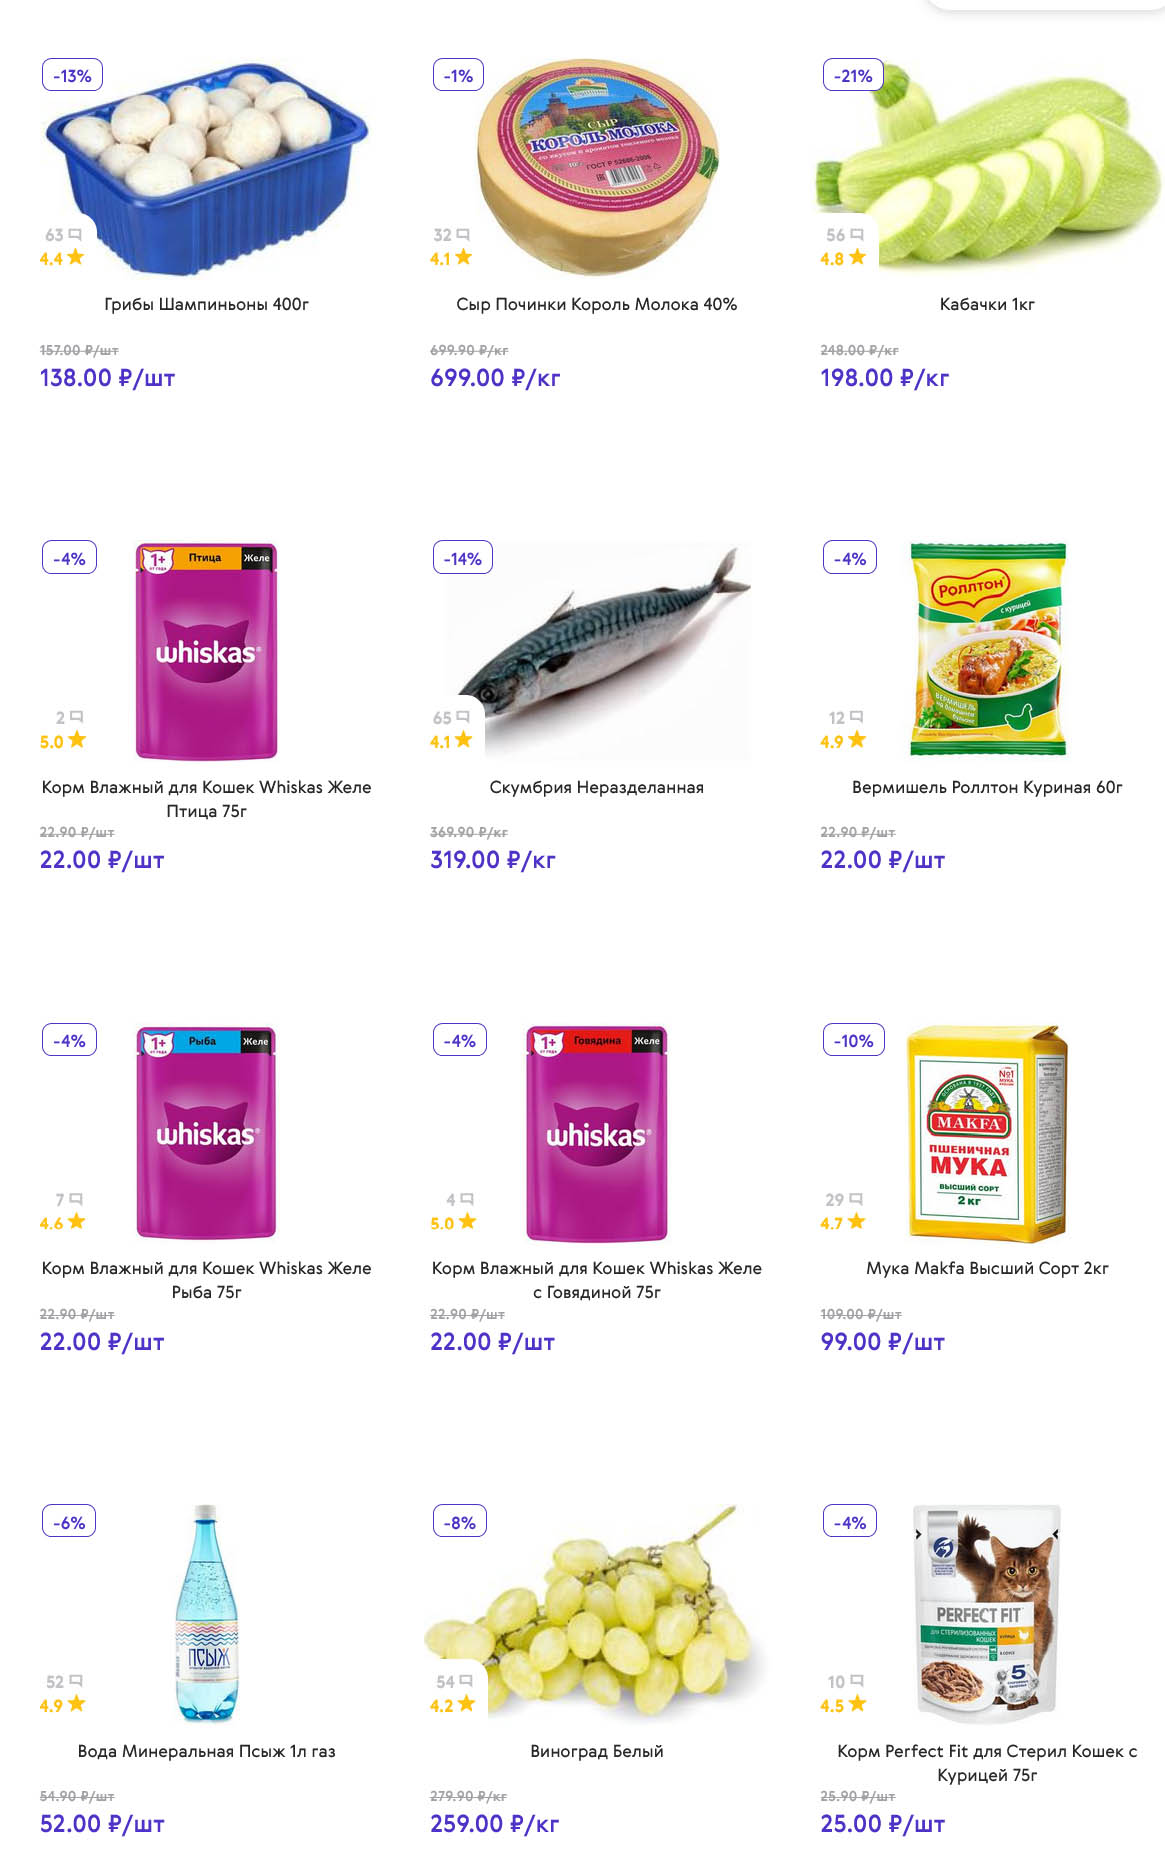Image resolution: width=1165 pixels, height=1854 pixels.
Task: Click the star rating on Сыр Починки Король Молока
Action: pyautogui.click(x=464, y=258)
